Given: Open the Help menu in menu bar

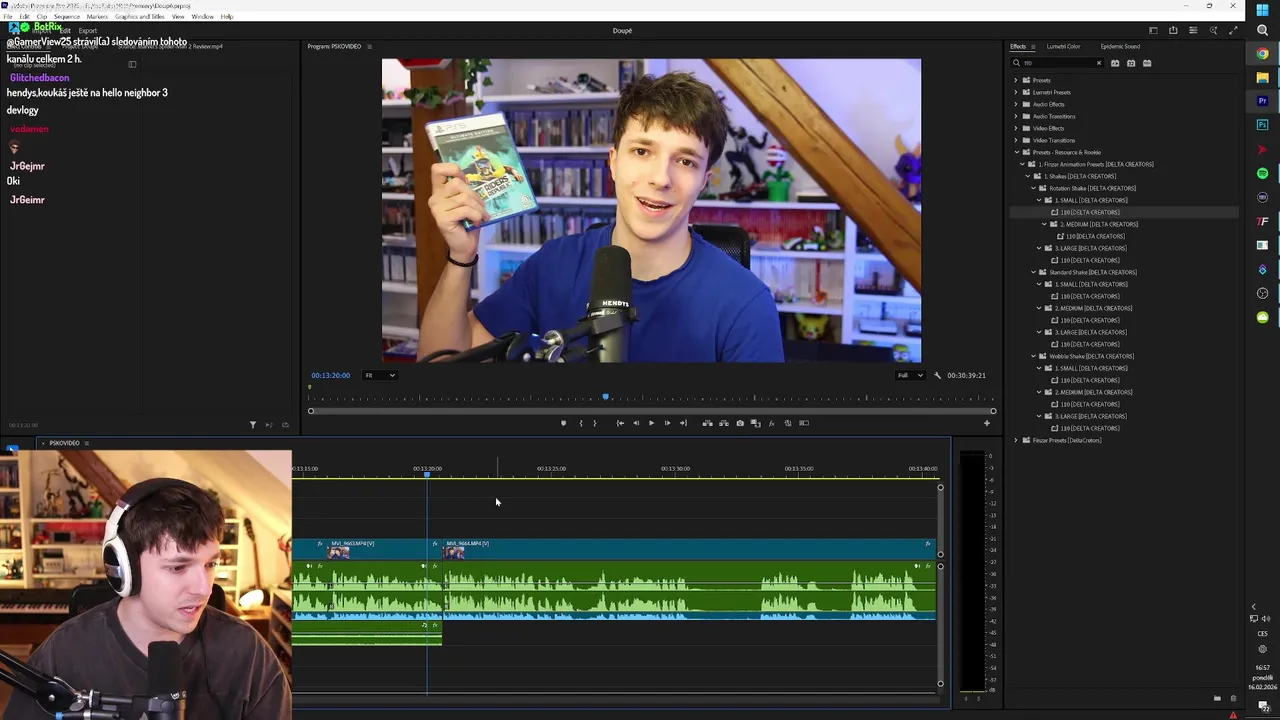Looking at the screenshot, I should [226, 17].
